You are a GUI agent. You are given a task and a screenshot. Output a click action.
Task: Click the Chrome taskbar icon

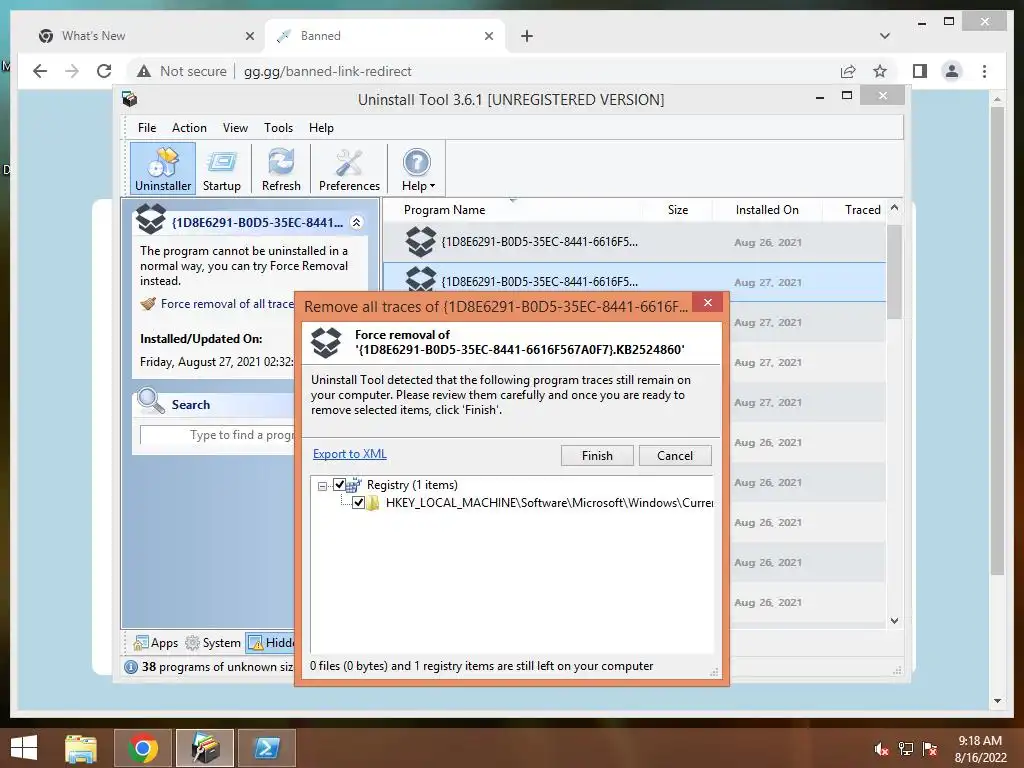[143, 748]
